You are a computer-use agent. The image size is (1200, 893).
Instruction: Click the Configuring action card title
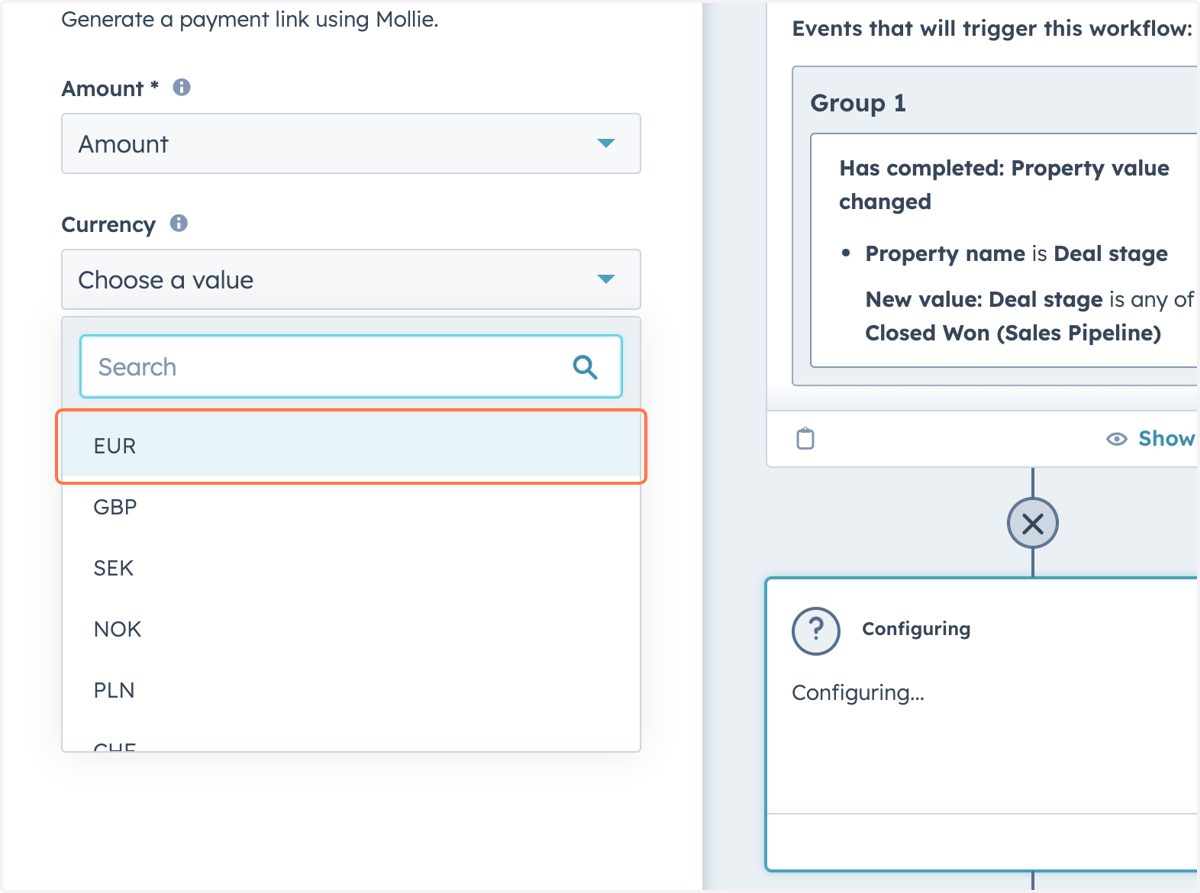(916, 629)
